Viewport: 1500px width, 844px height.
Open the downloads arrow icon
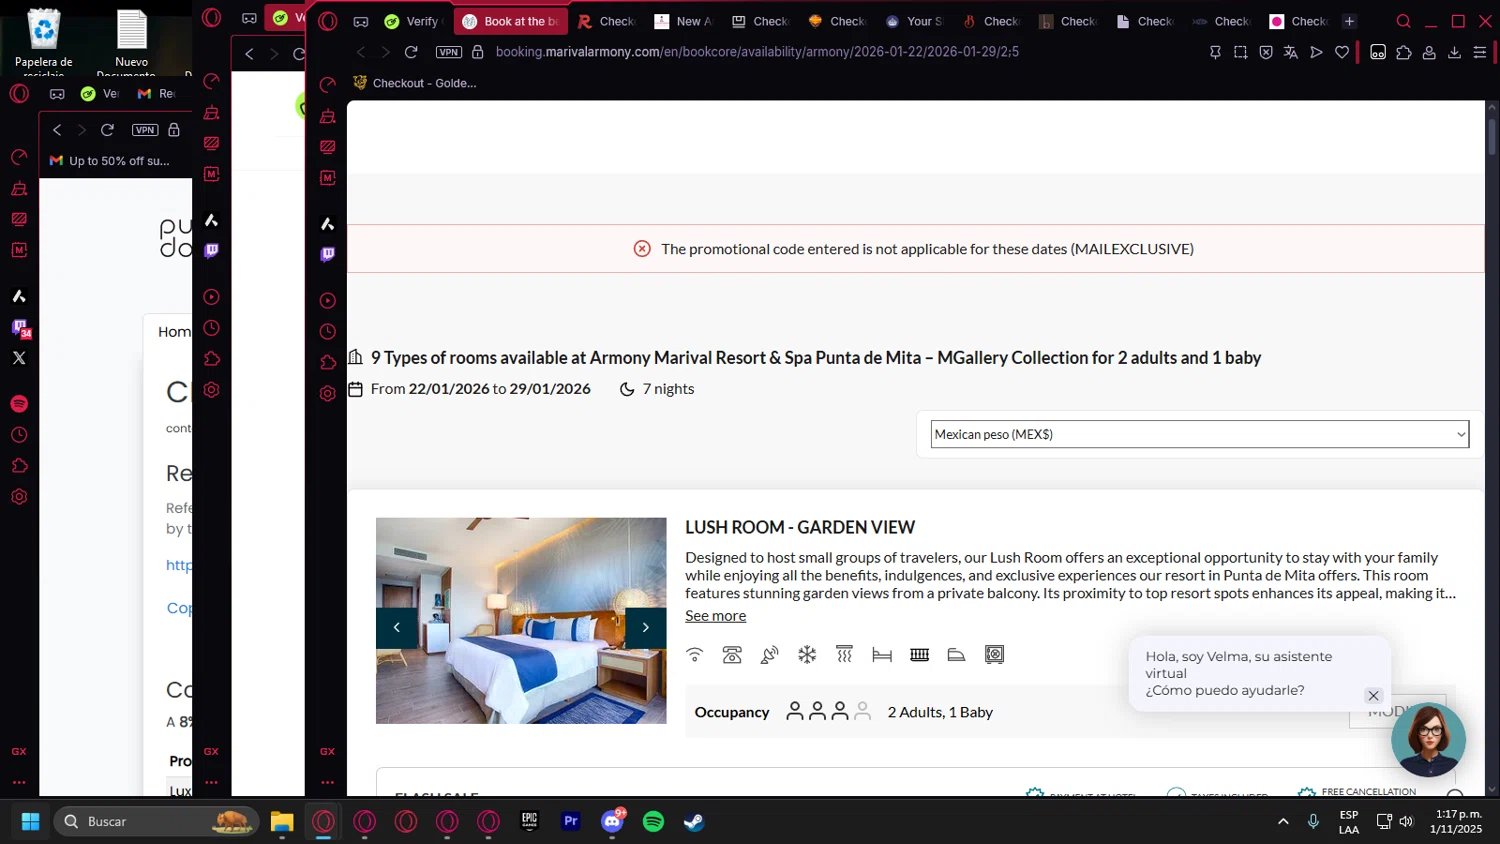[x=1454, y=52]
